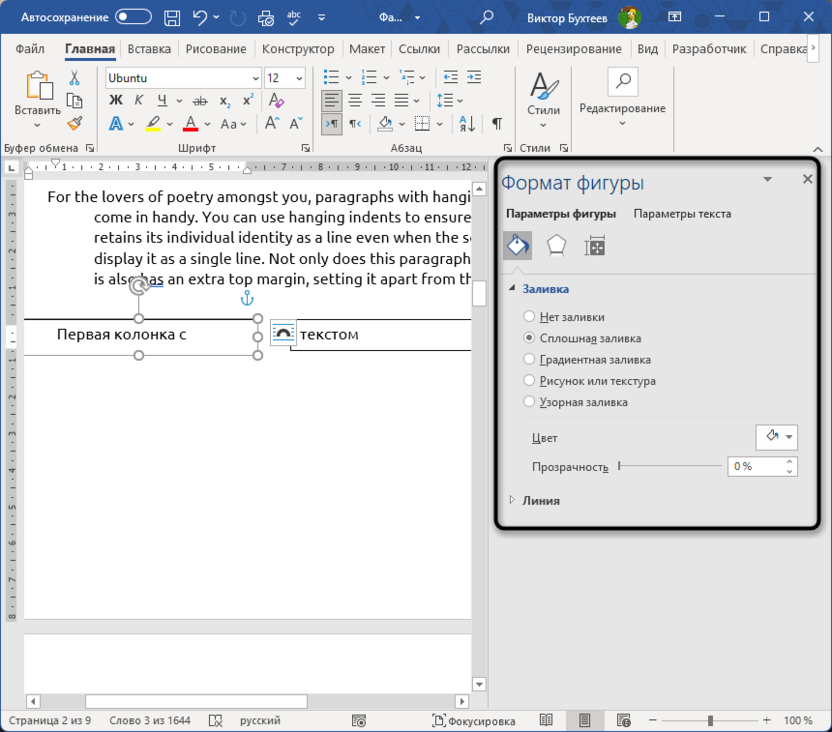
Task: Click the Cut scissors icon
Action: (75, 78)
